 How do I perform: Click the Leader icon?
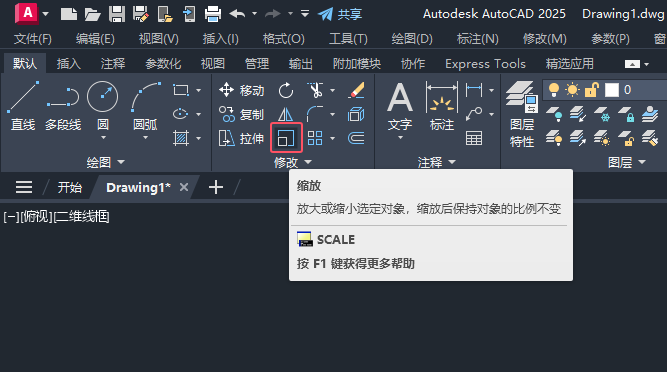(x=474, y=114)
